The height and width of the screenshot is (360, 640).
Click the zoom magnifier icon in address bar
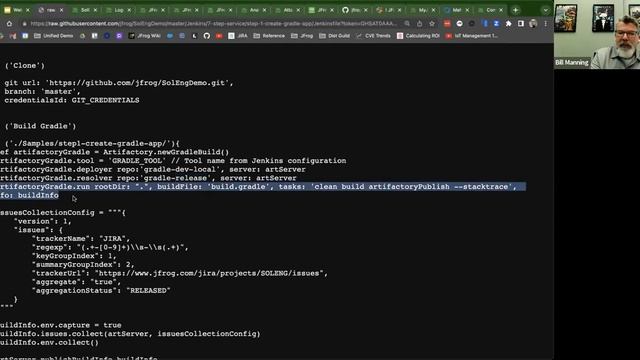(x=407, y=24)
